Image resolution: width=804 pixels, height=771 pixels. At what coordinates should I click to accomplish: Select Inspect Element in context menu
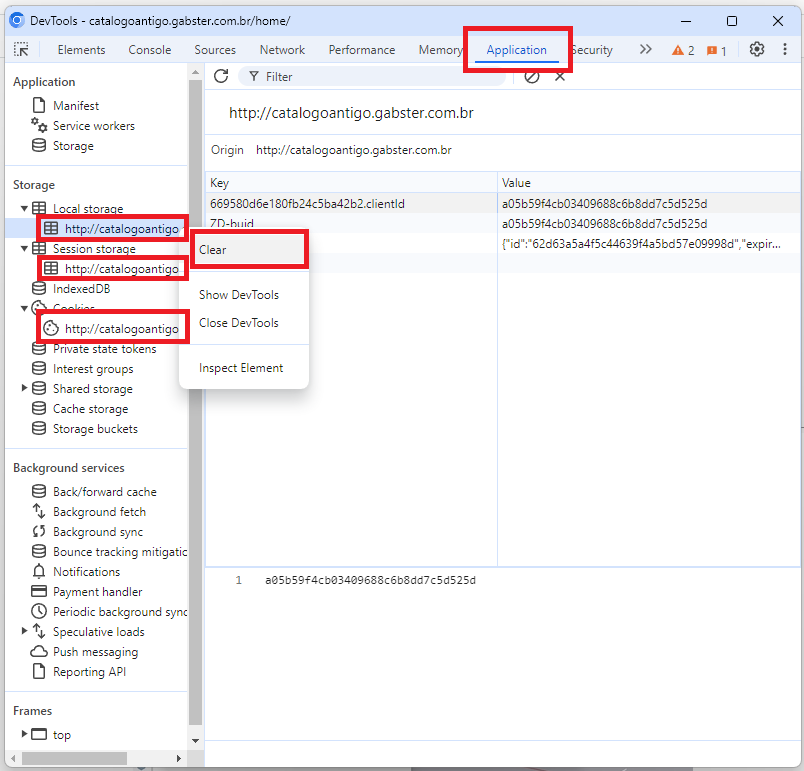[x=241, y=368]
